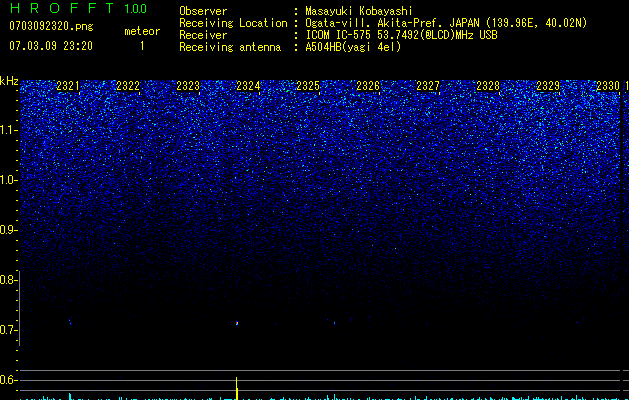Screen dimensions: 629x400
Task: Click the 2329 time marker
Action: 548,86
